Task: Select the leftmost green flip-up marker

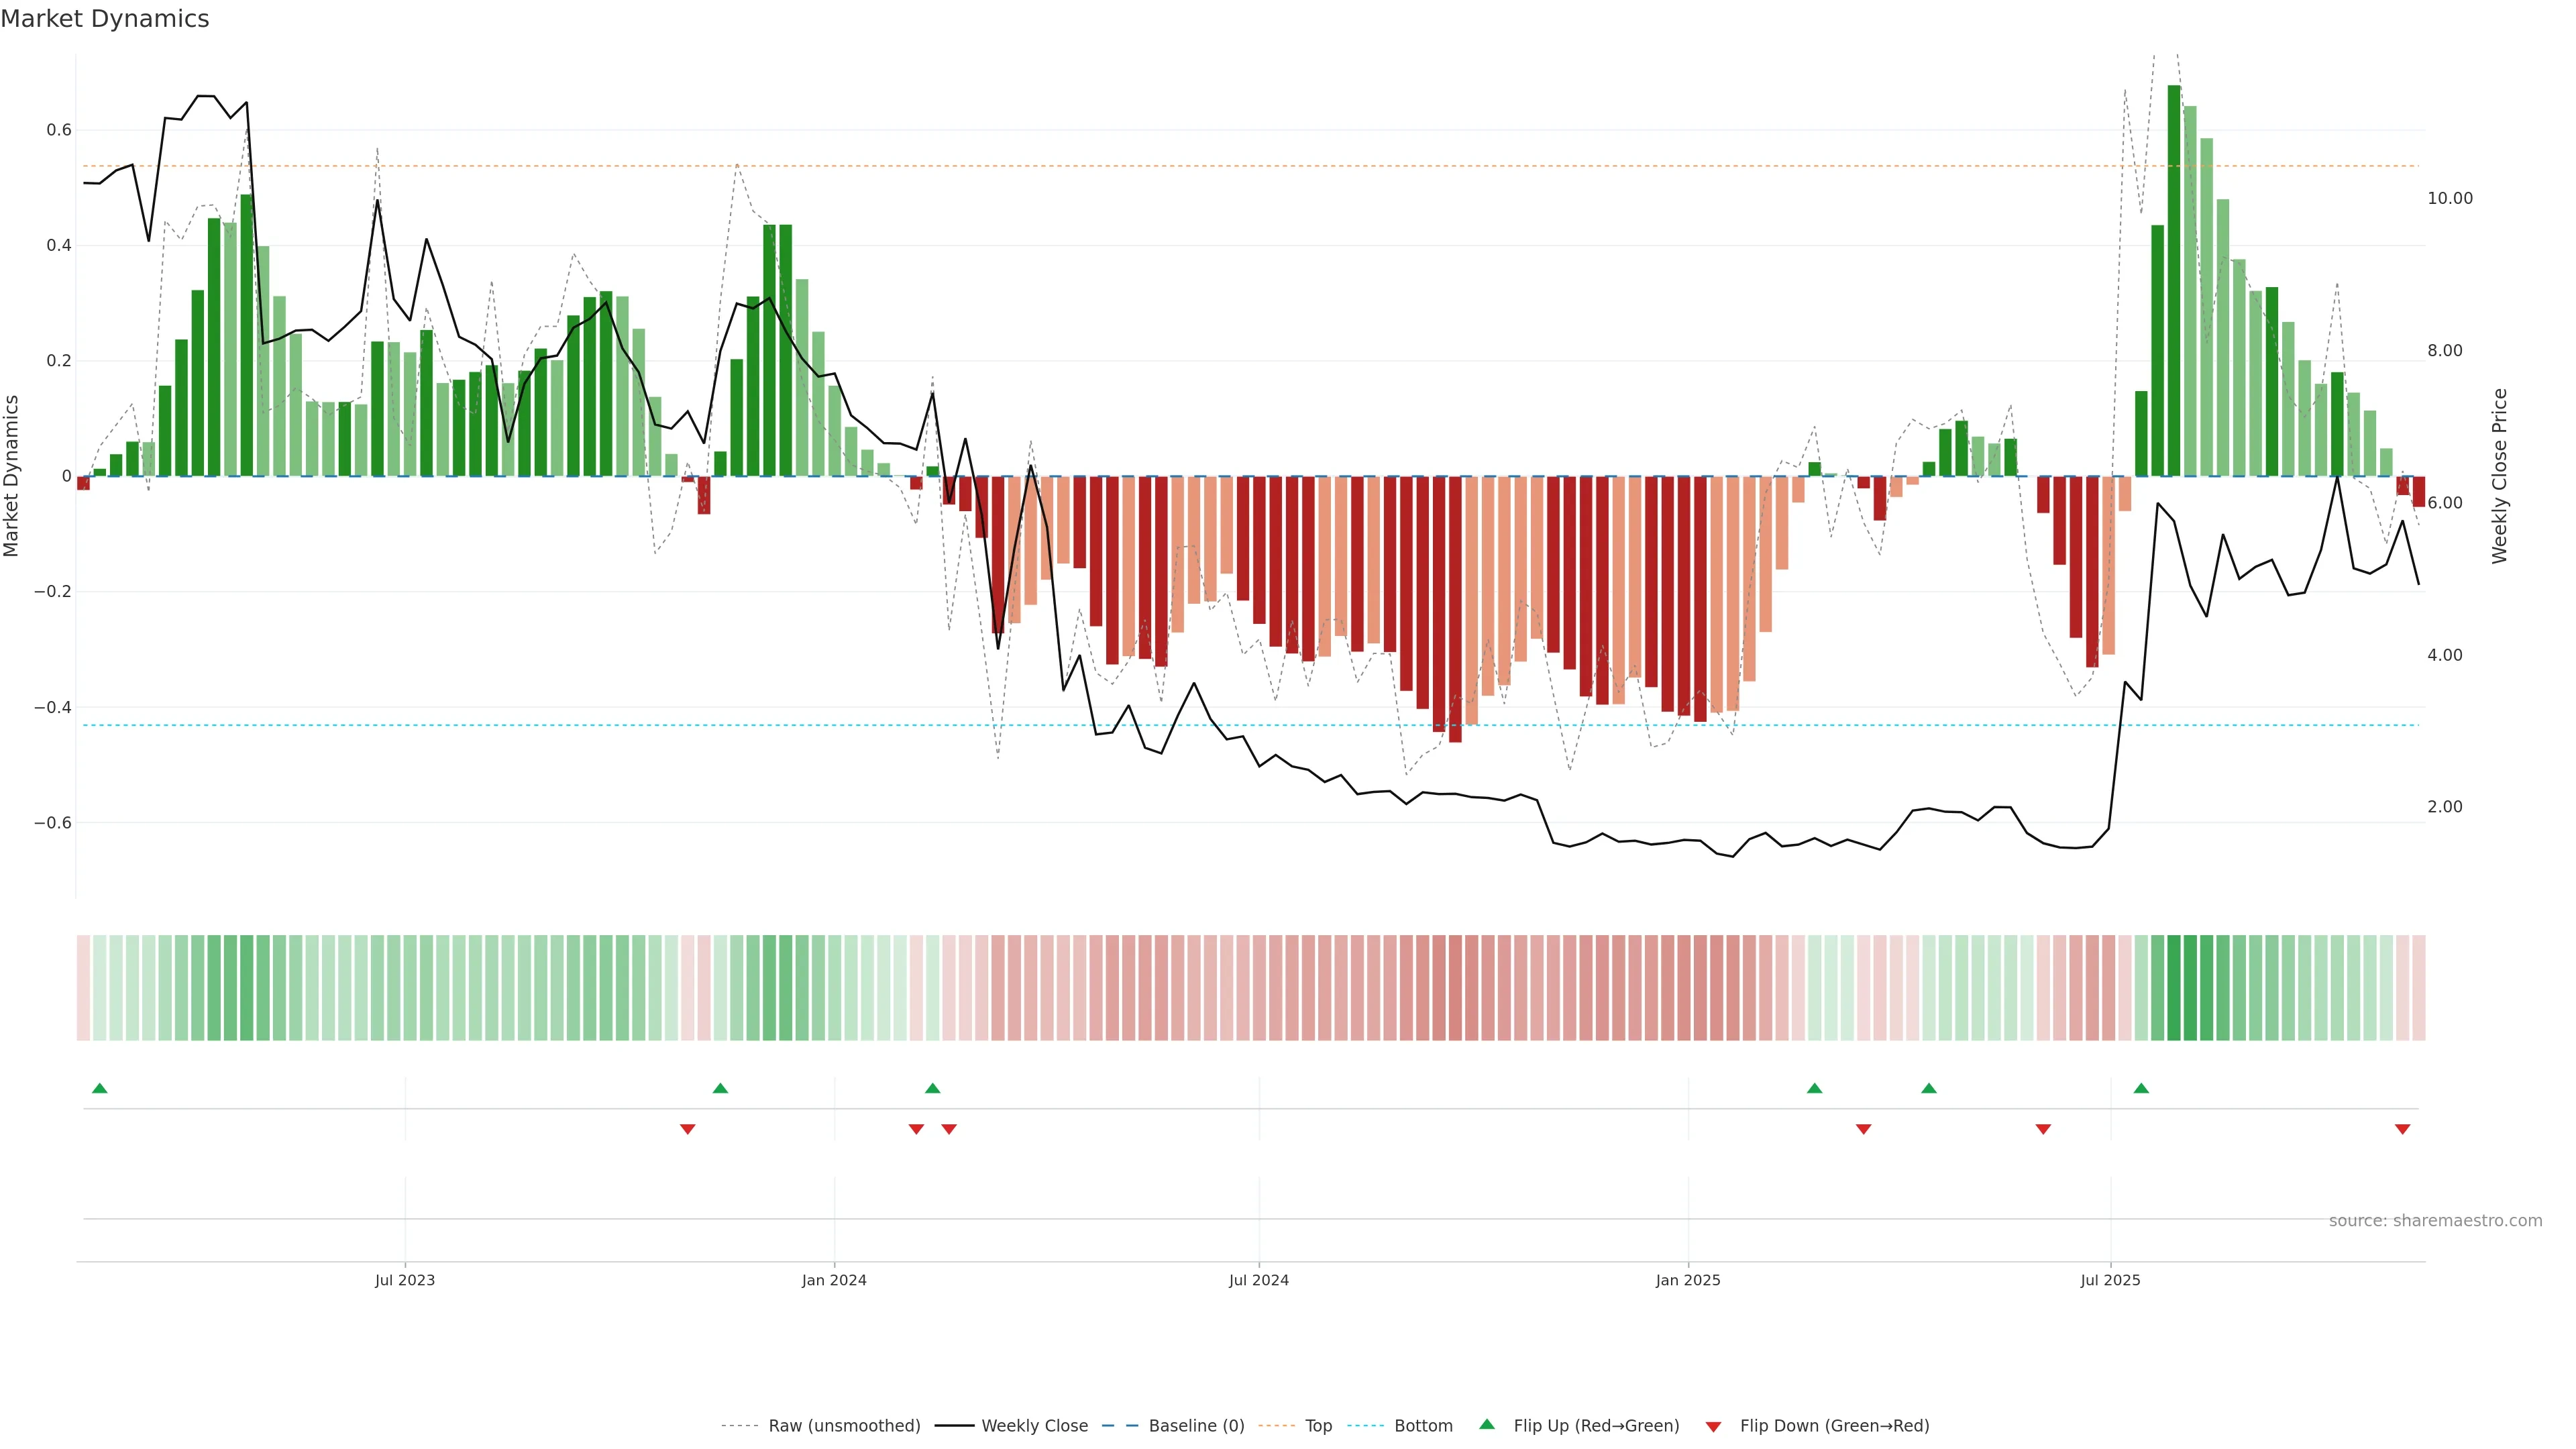Action: coord(99,1088)
